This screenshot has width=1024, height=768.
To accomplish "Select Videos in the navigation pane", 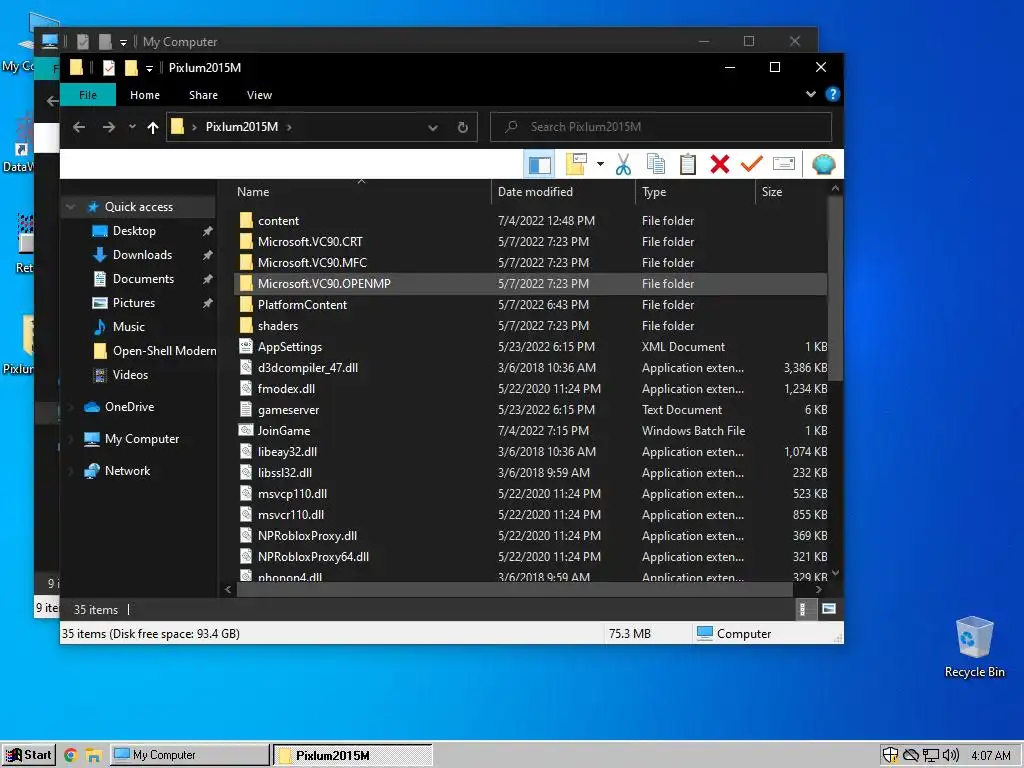I will 130,375.
